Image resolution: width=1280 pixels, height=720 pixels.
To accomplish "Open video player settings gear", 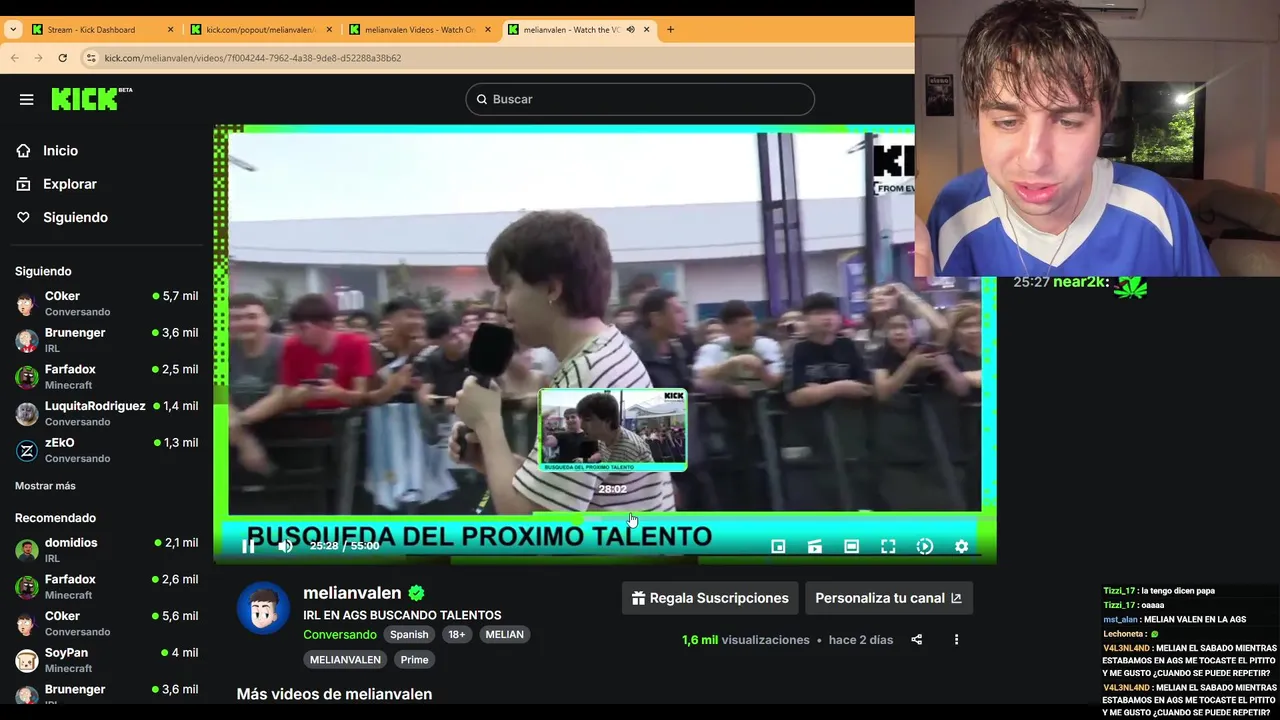I will tap(961, 546).
